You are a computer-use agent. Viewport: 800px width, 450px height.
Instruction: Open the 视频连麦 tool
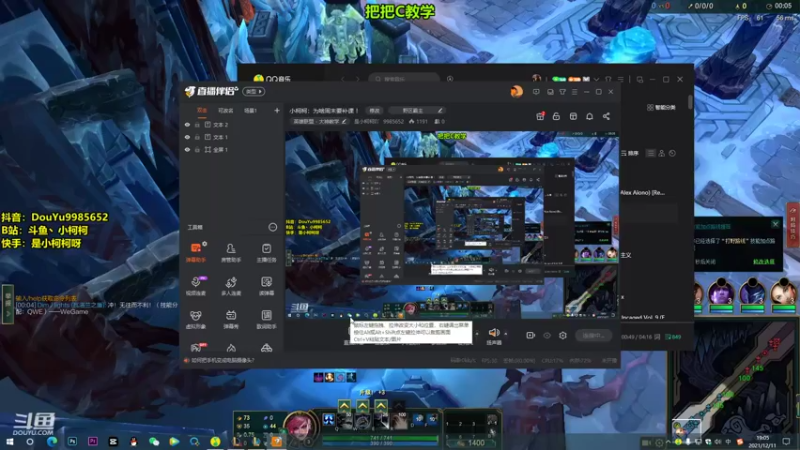click(196, 286)
